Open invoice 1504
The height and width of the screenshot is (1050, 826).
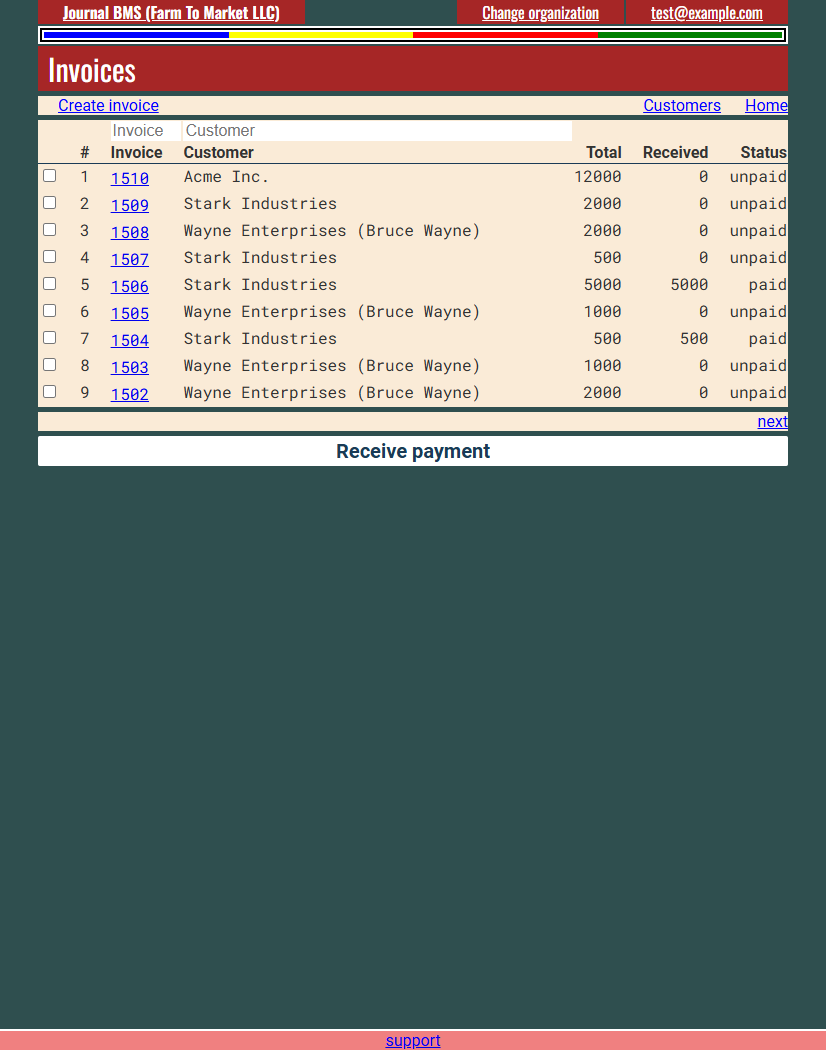pos(129,340)
